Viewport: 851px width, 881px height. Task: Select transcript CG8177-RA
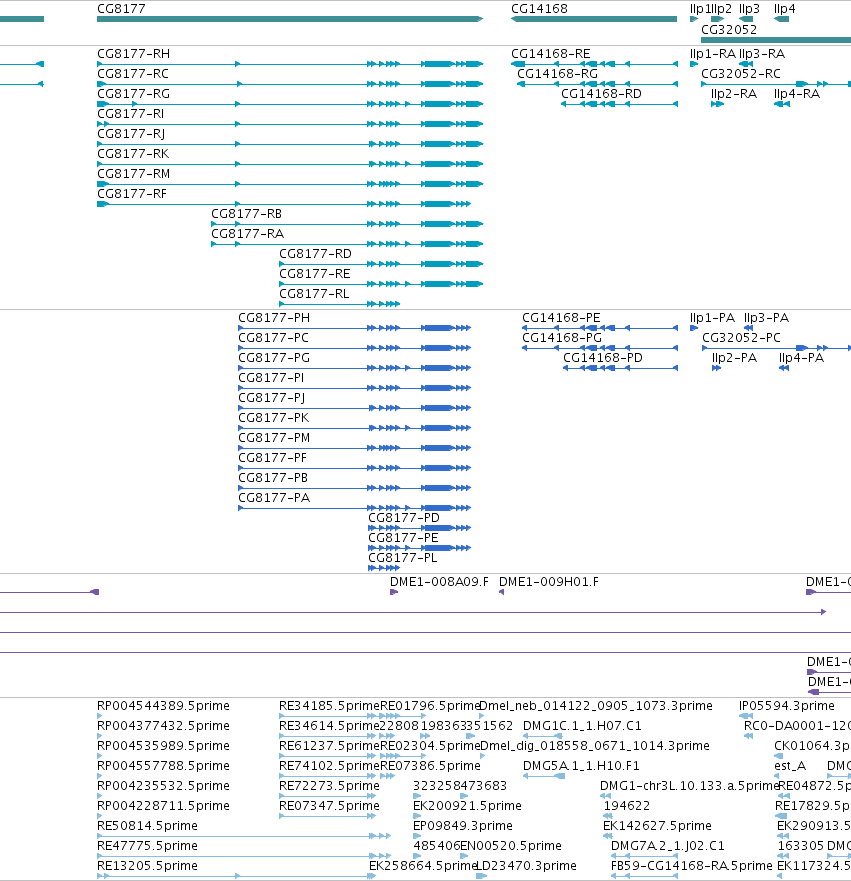click(248, 234)
